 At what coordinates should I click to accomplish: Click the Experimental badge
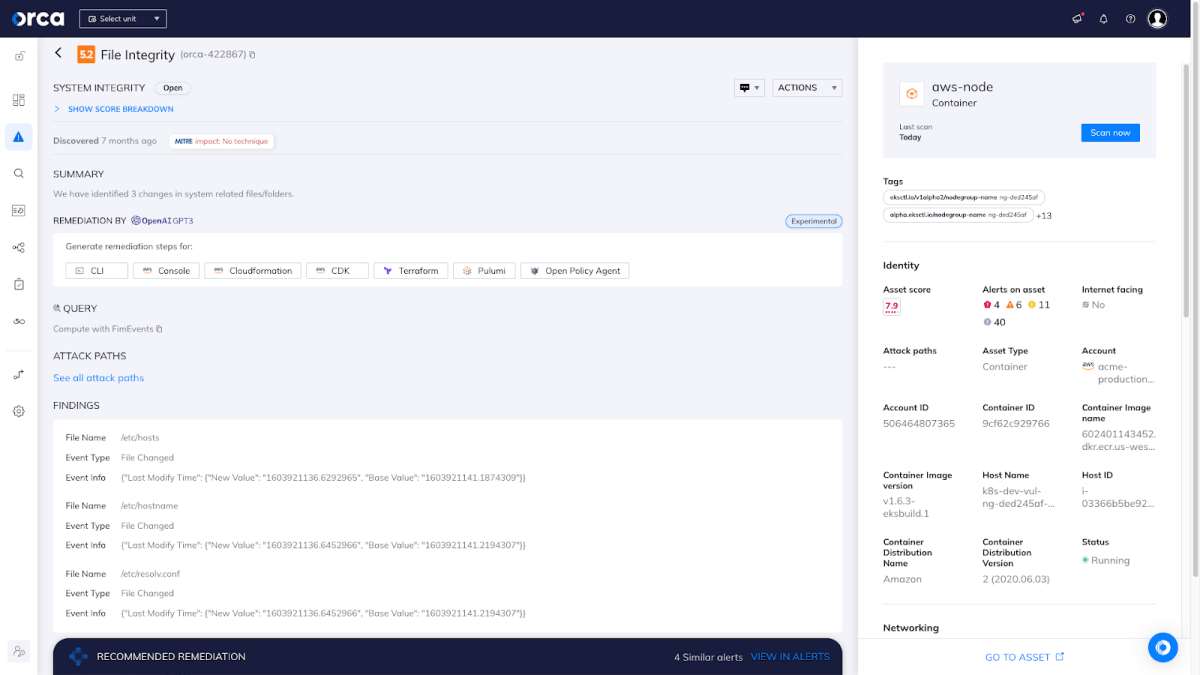point(814,221)
